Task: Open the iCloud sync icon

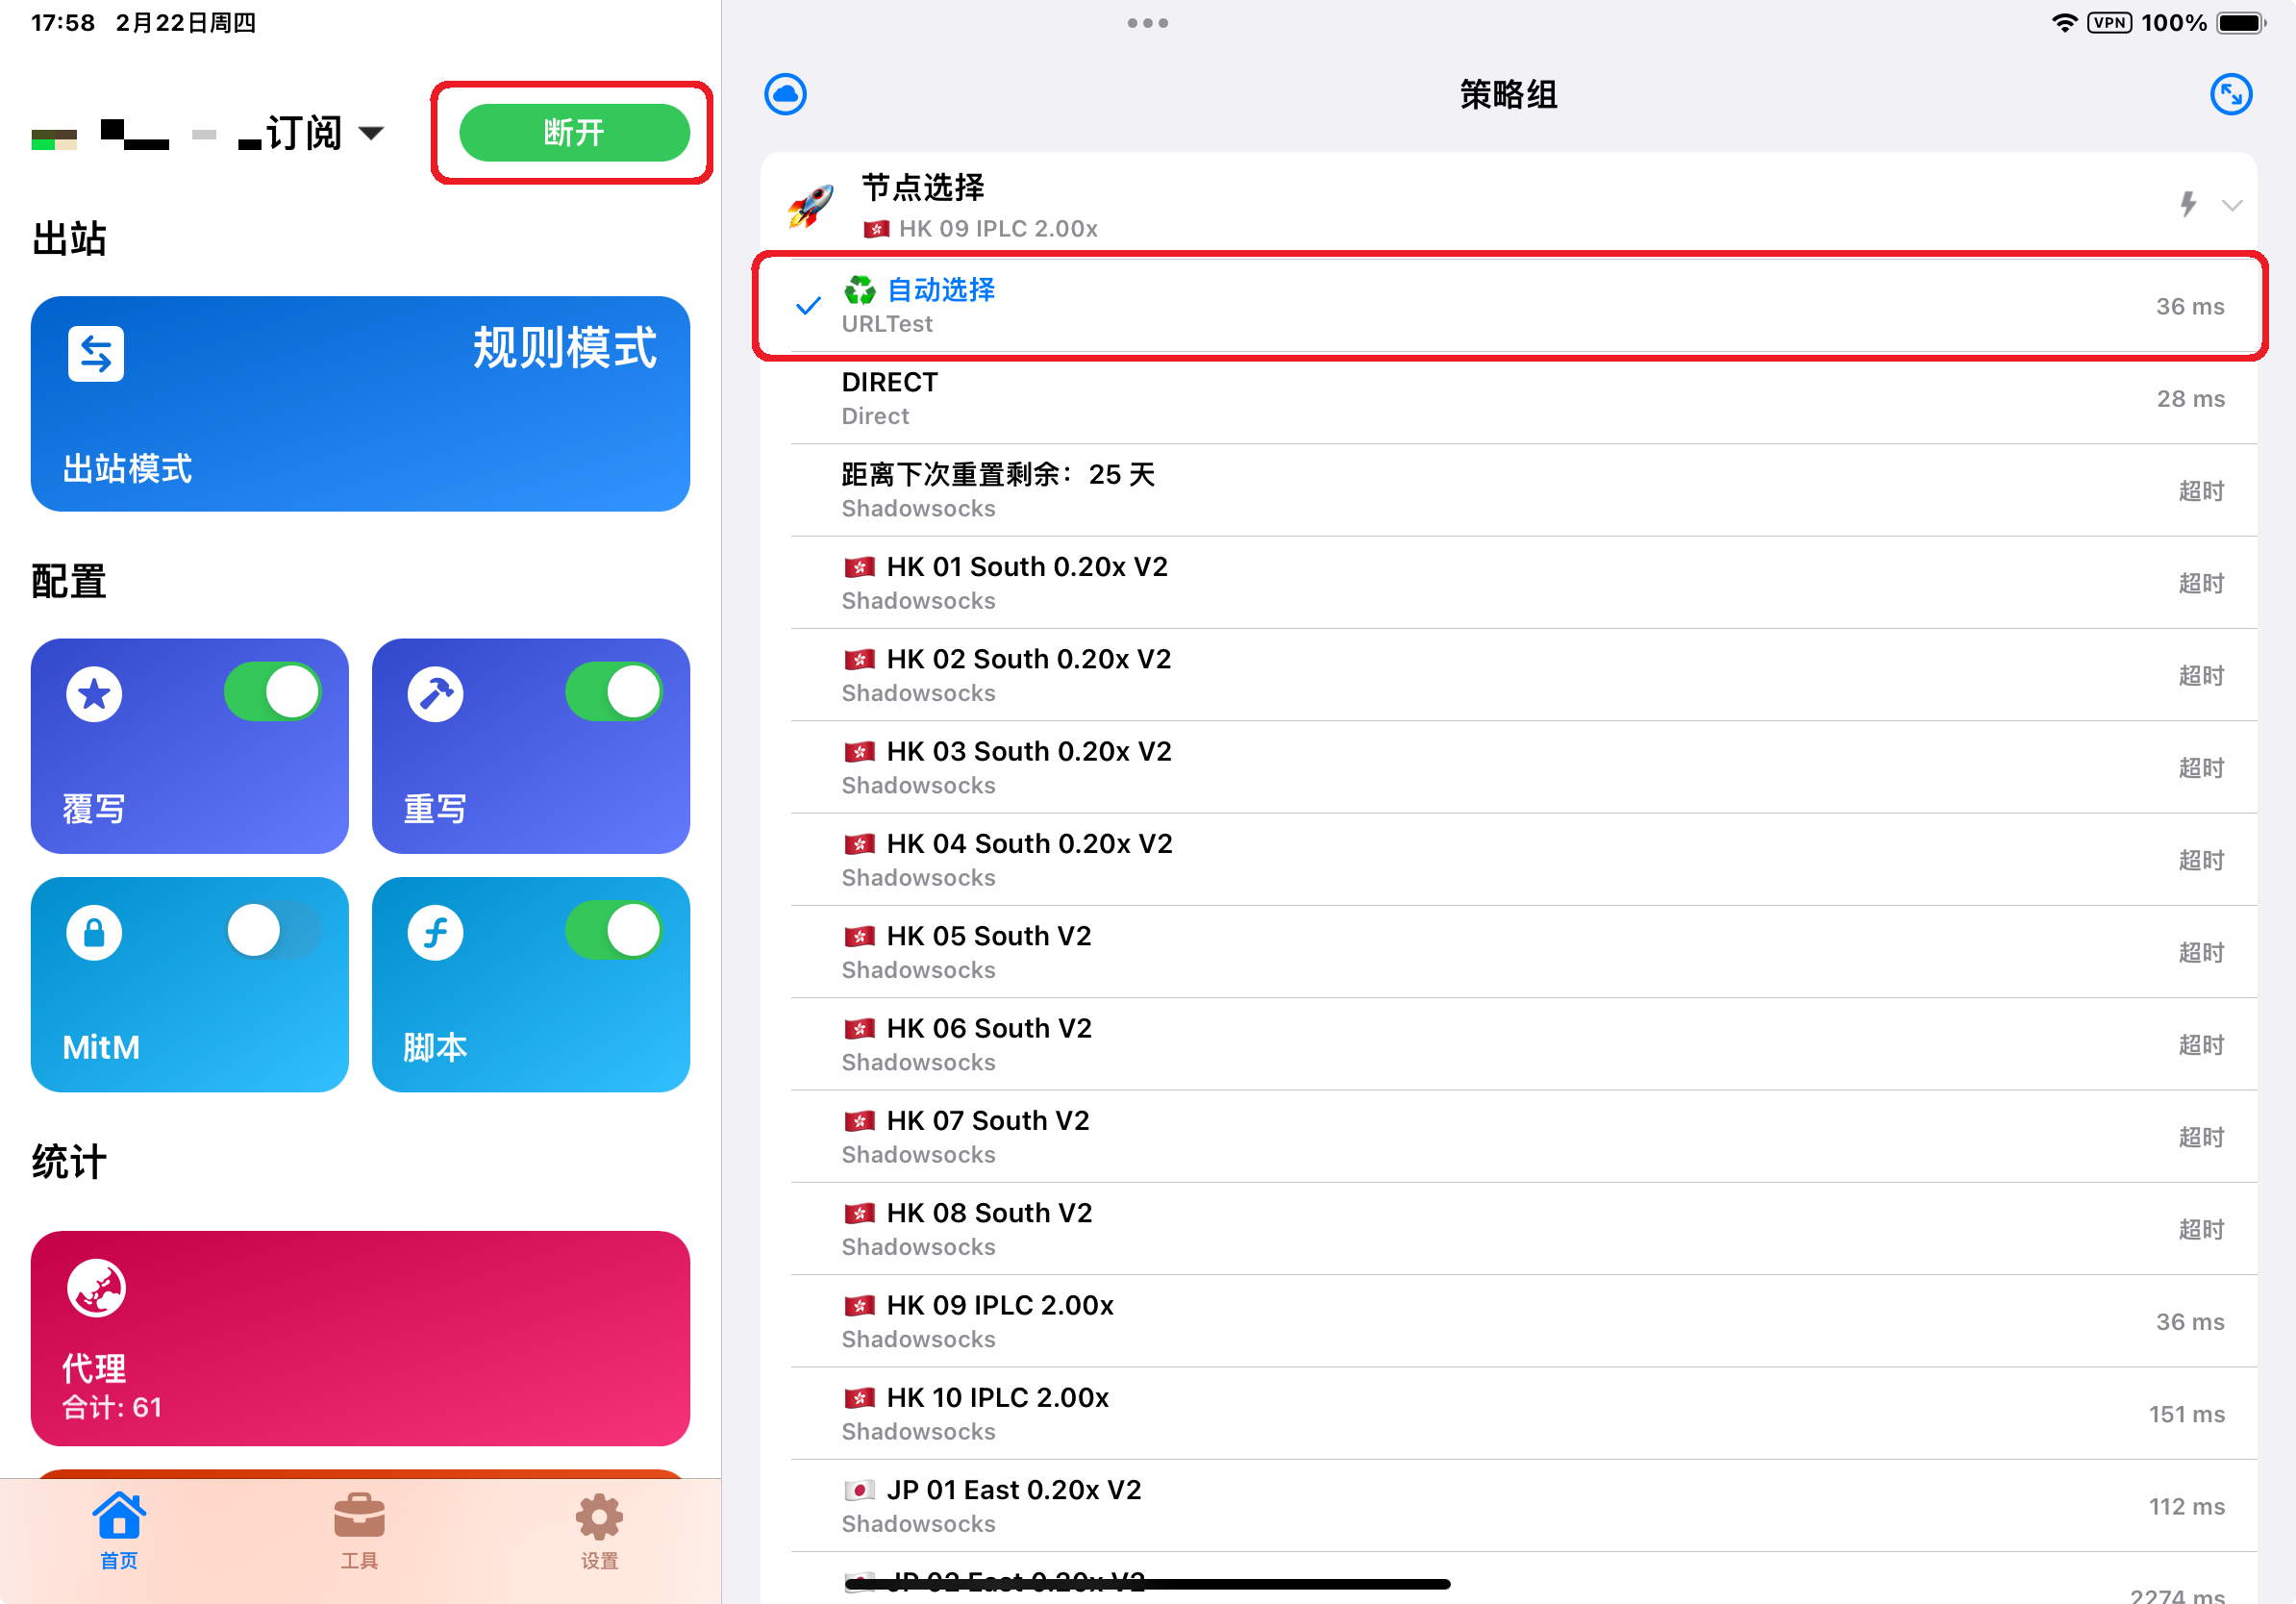Action: pos(787,94)
